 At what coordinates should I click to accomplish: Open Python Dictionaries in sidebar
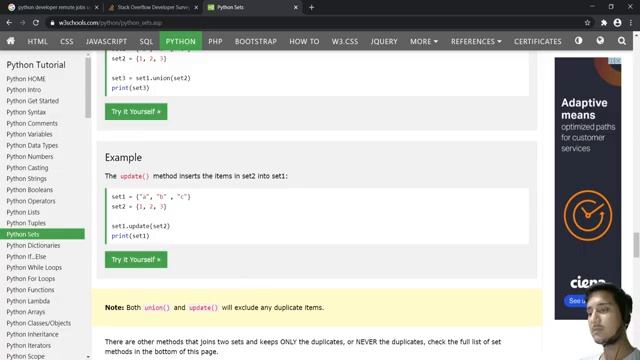coord(33,245)
